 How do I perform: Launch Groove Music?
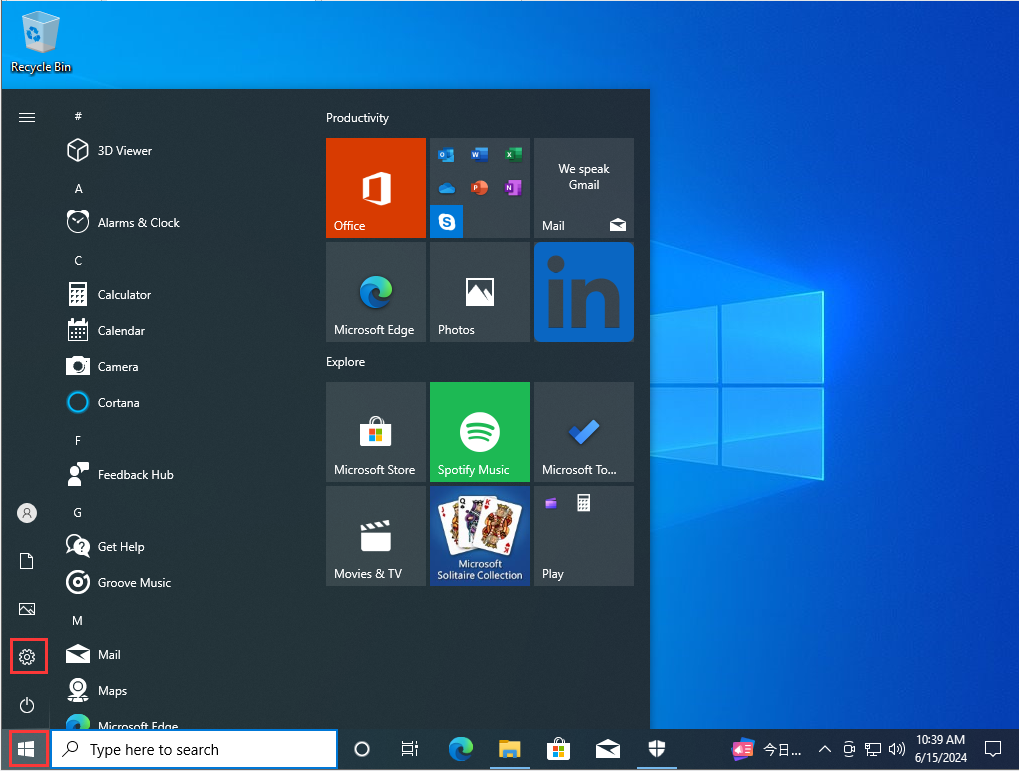[119, 582]
